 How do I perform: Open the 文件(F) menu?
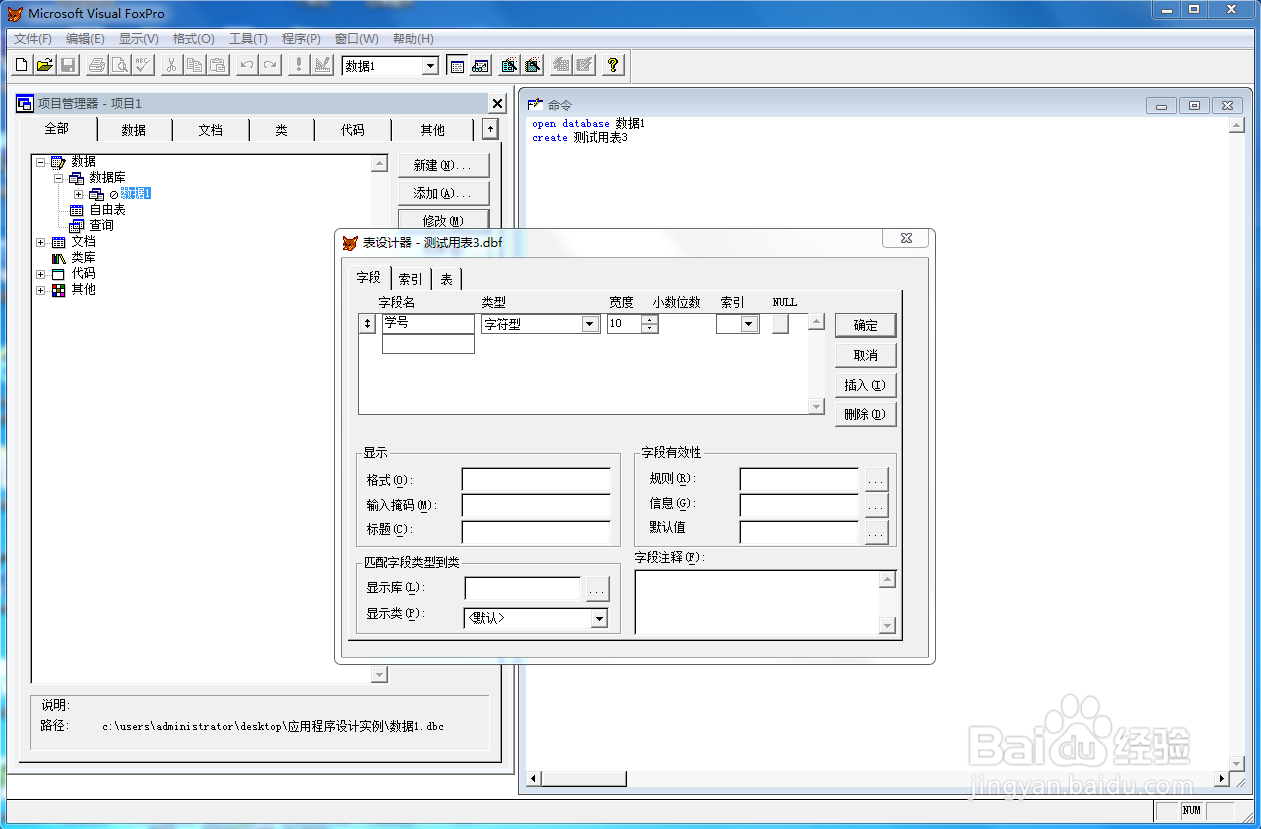pyautogui.click(x=33, y=39)
